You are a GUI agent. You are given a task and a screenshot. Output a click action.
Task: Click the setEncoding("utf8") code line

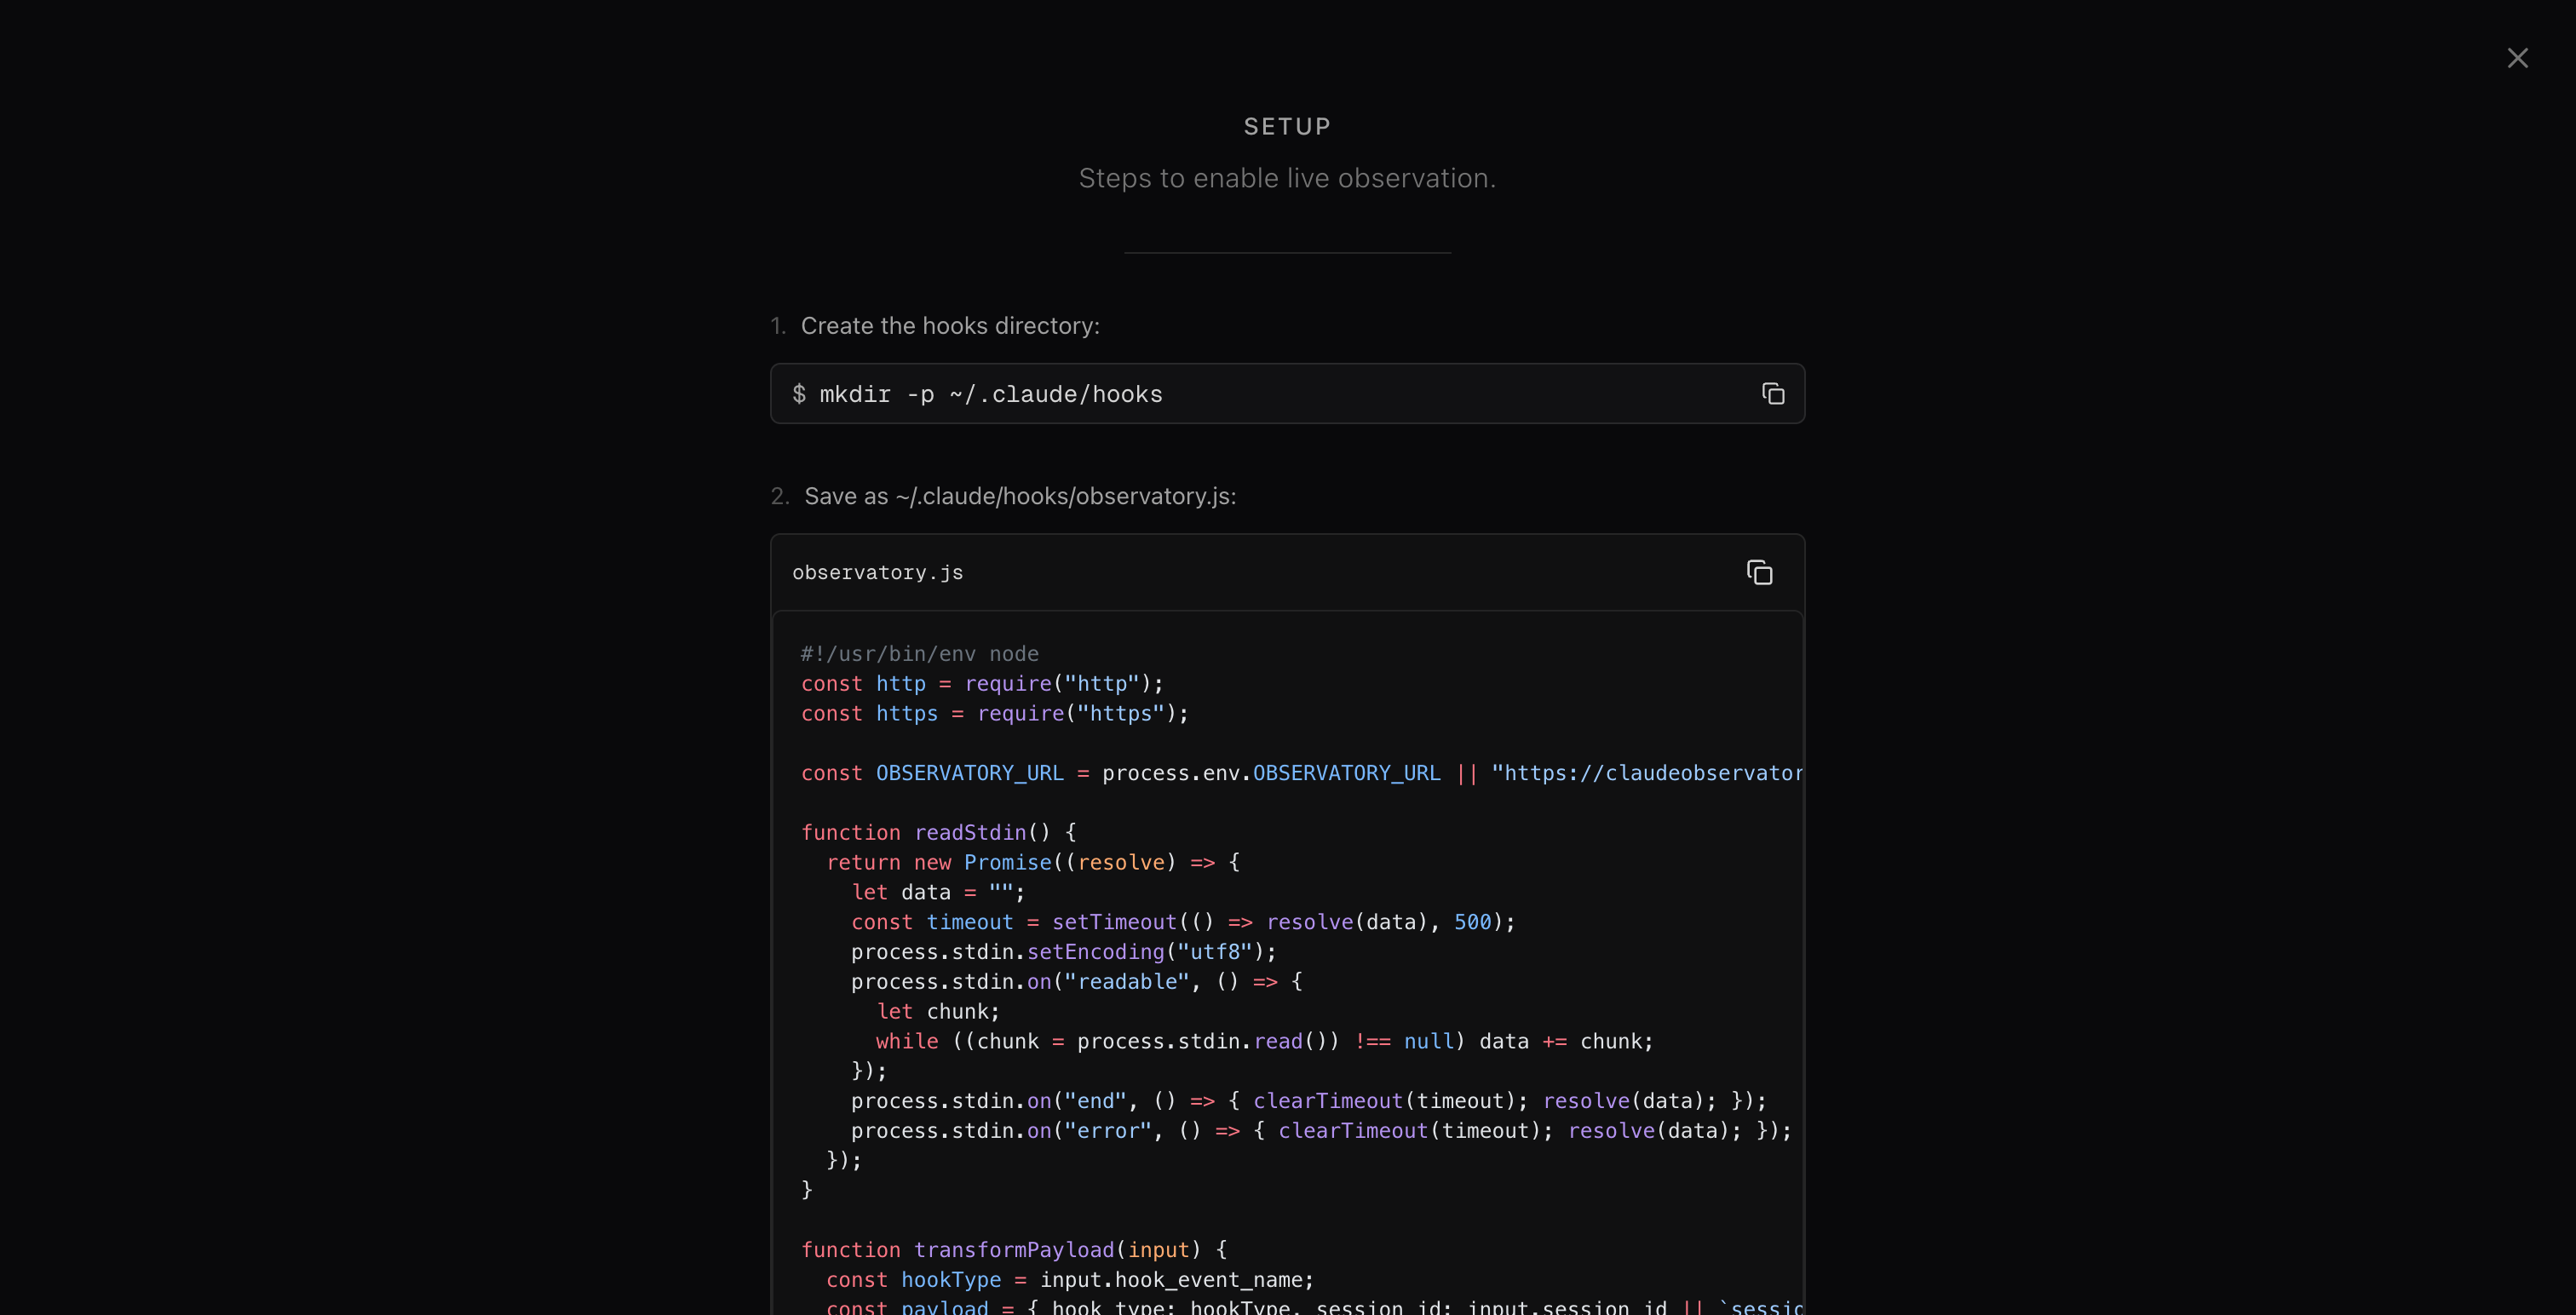point(1063,952)
